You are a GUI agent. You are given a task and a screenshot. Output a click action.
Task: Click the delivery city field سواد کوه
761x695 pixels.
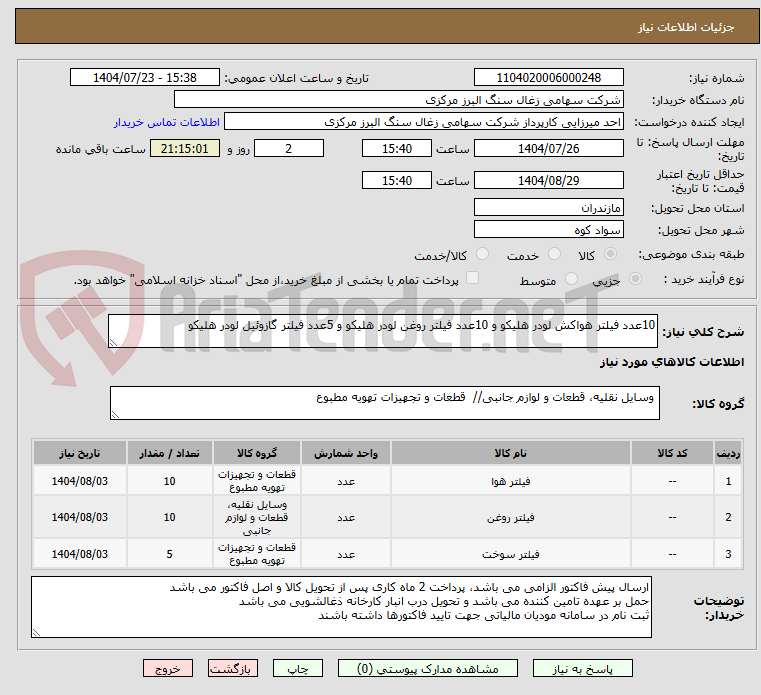tap(548, 230)
